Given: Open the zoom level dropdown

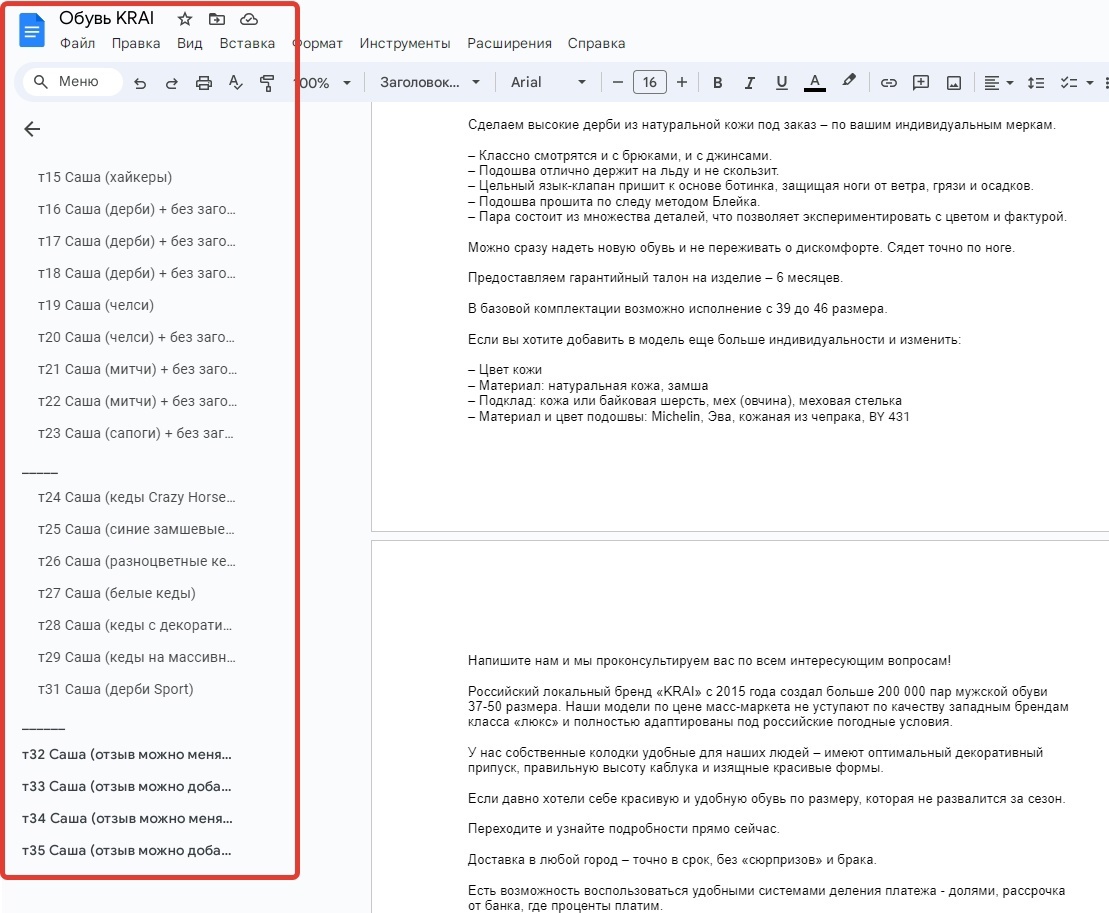Looking at the screenshot, I should 324,83.
